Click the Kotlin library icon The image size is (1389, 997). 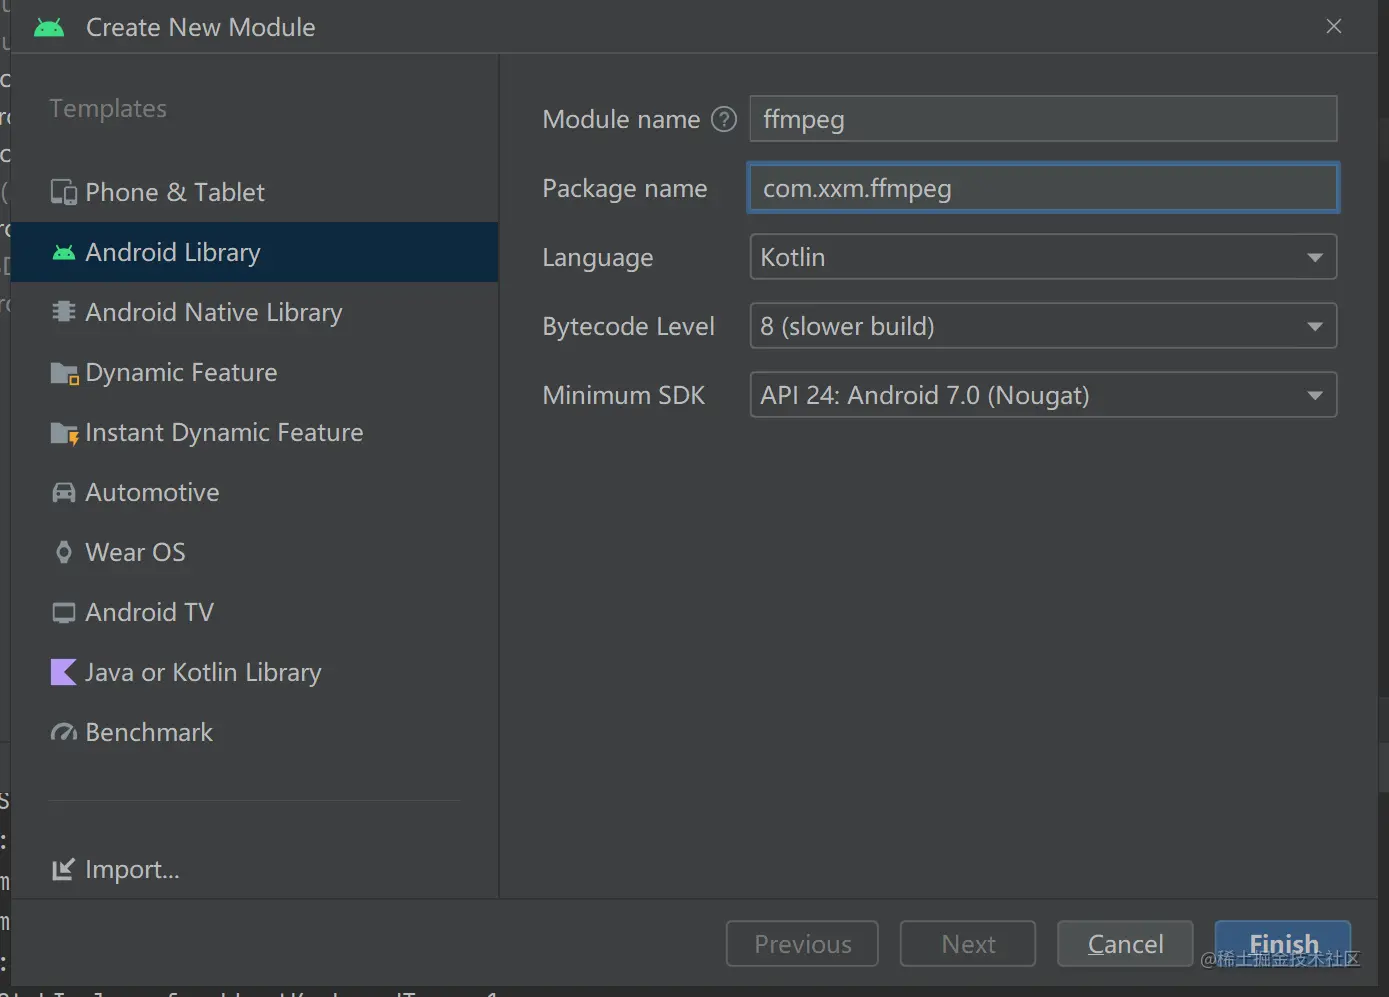64,672
